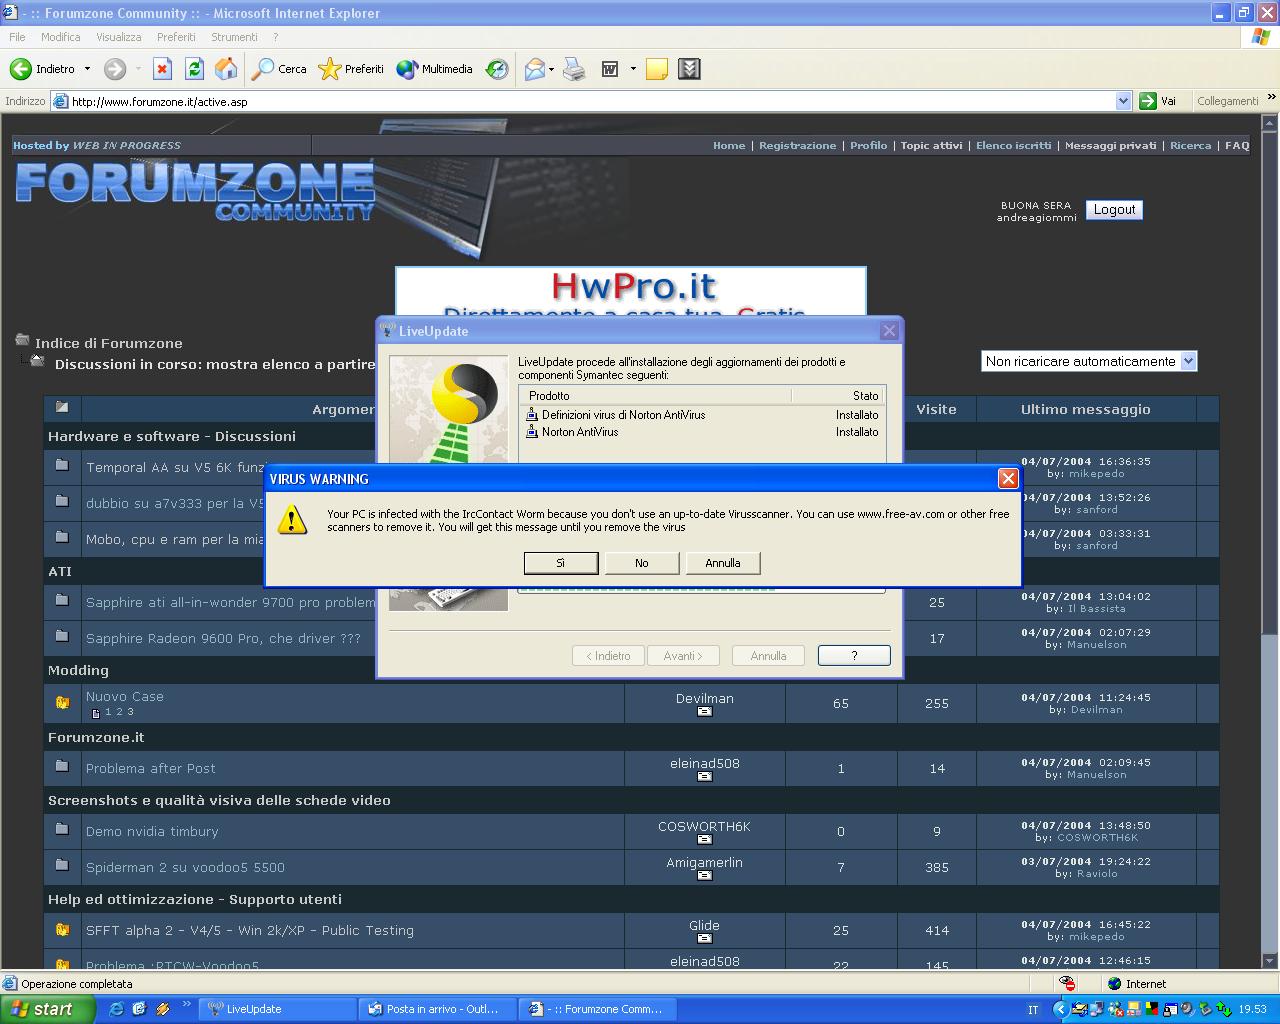Click the privacy blocked-cookie status bar icon
Image resolution: width=1280 pixels, height=1024 pixels.
[x=1067, y=983]
